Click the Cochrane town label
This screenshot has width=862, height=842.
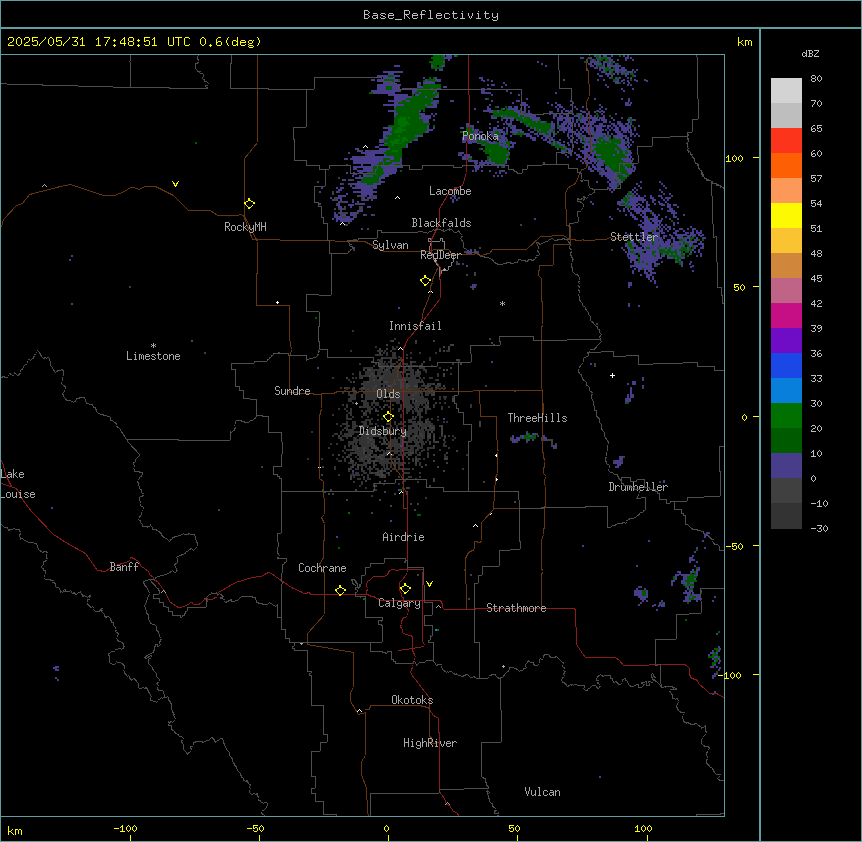click(322, 568)
